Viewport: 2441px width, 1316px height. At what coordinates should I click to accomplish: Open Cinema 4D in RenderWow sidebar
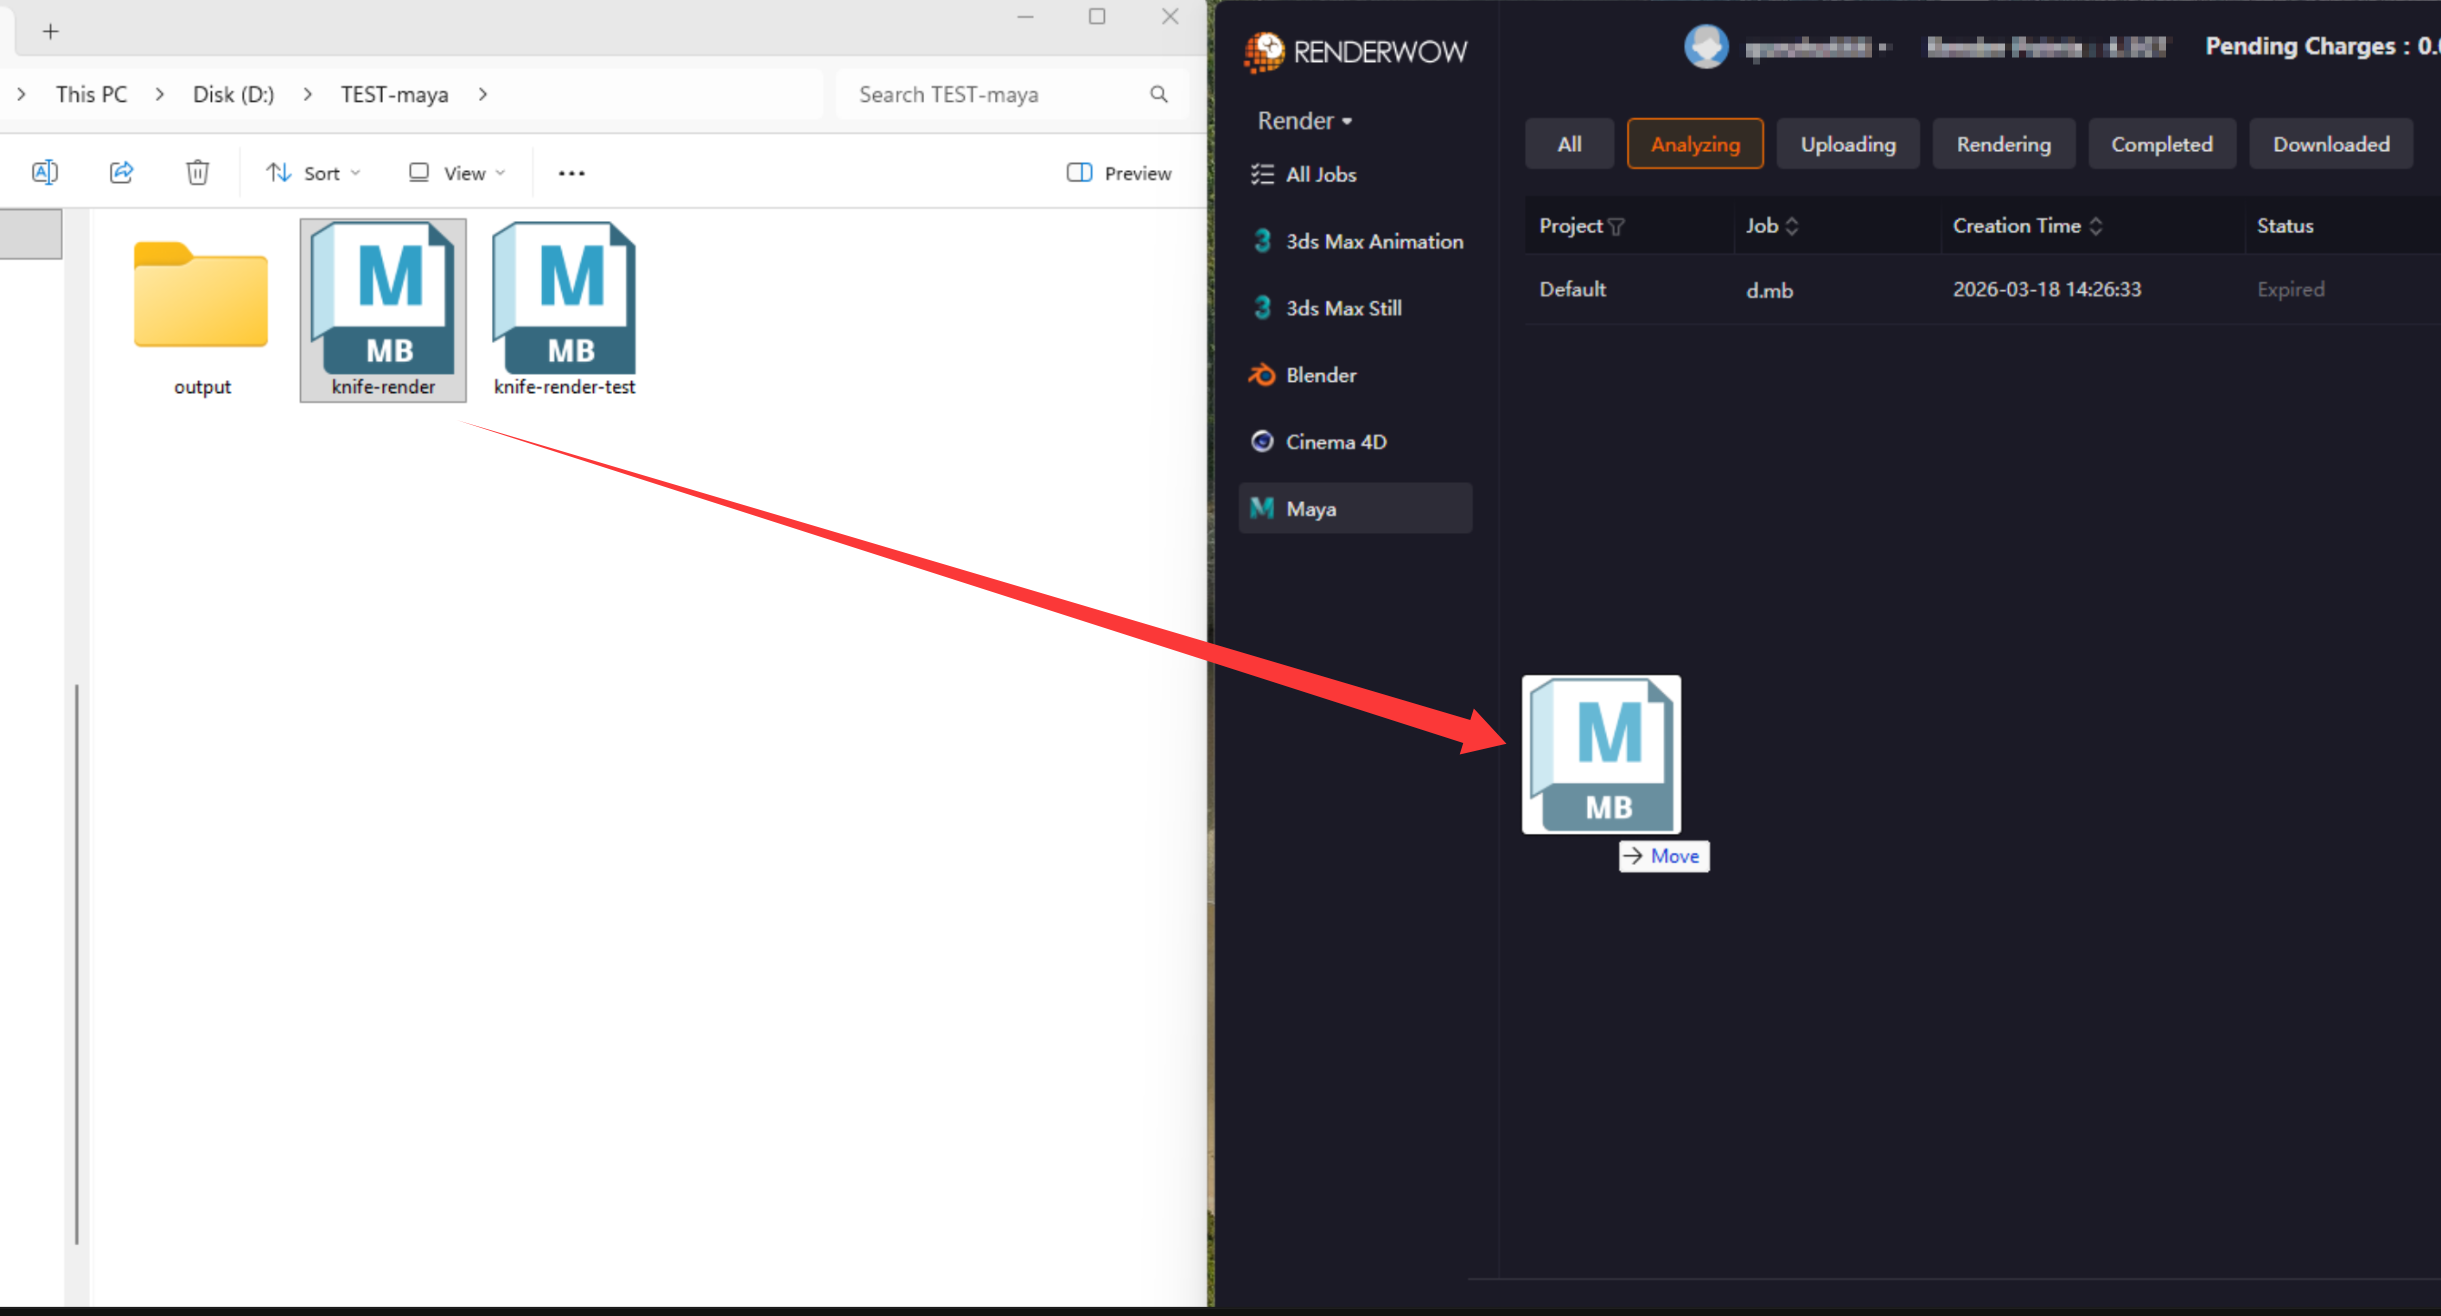click(1355, 441)
